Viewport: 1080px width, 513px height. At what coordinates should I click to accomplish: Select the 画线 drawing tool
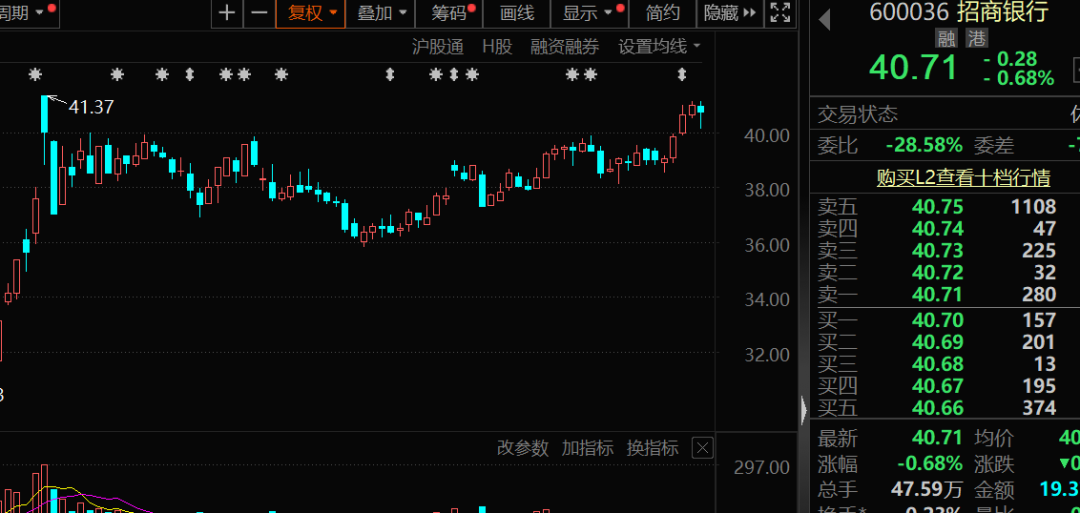517,13
